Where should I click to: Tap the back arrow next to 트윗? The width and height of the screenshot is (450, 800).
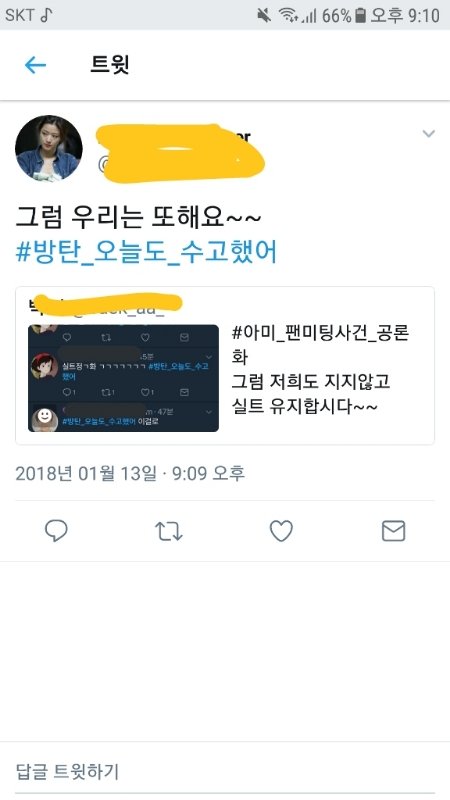point(35,65)
